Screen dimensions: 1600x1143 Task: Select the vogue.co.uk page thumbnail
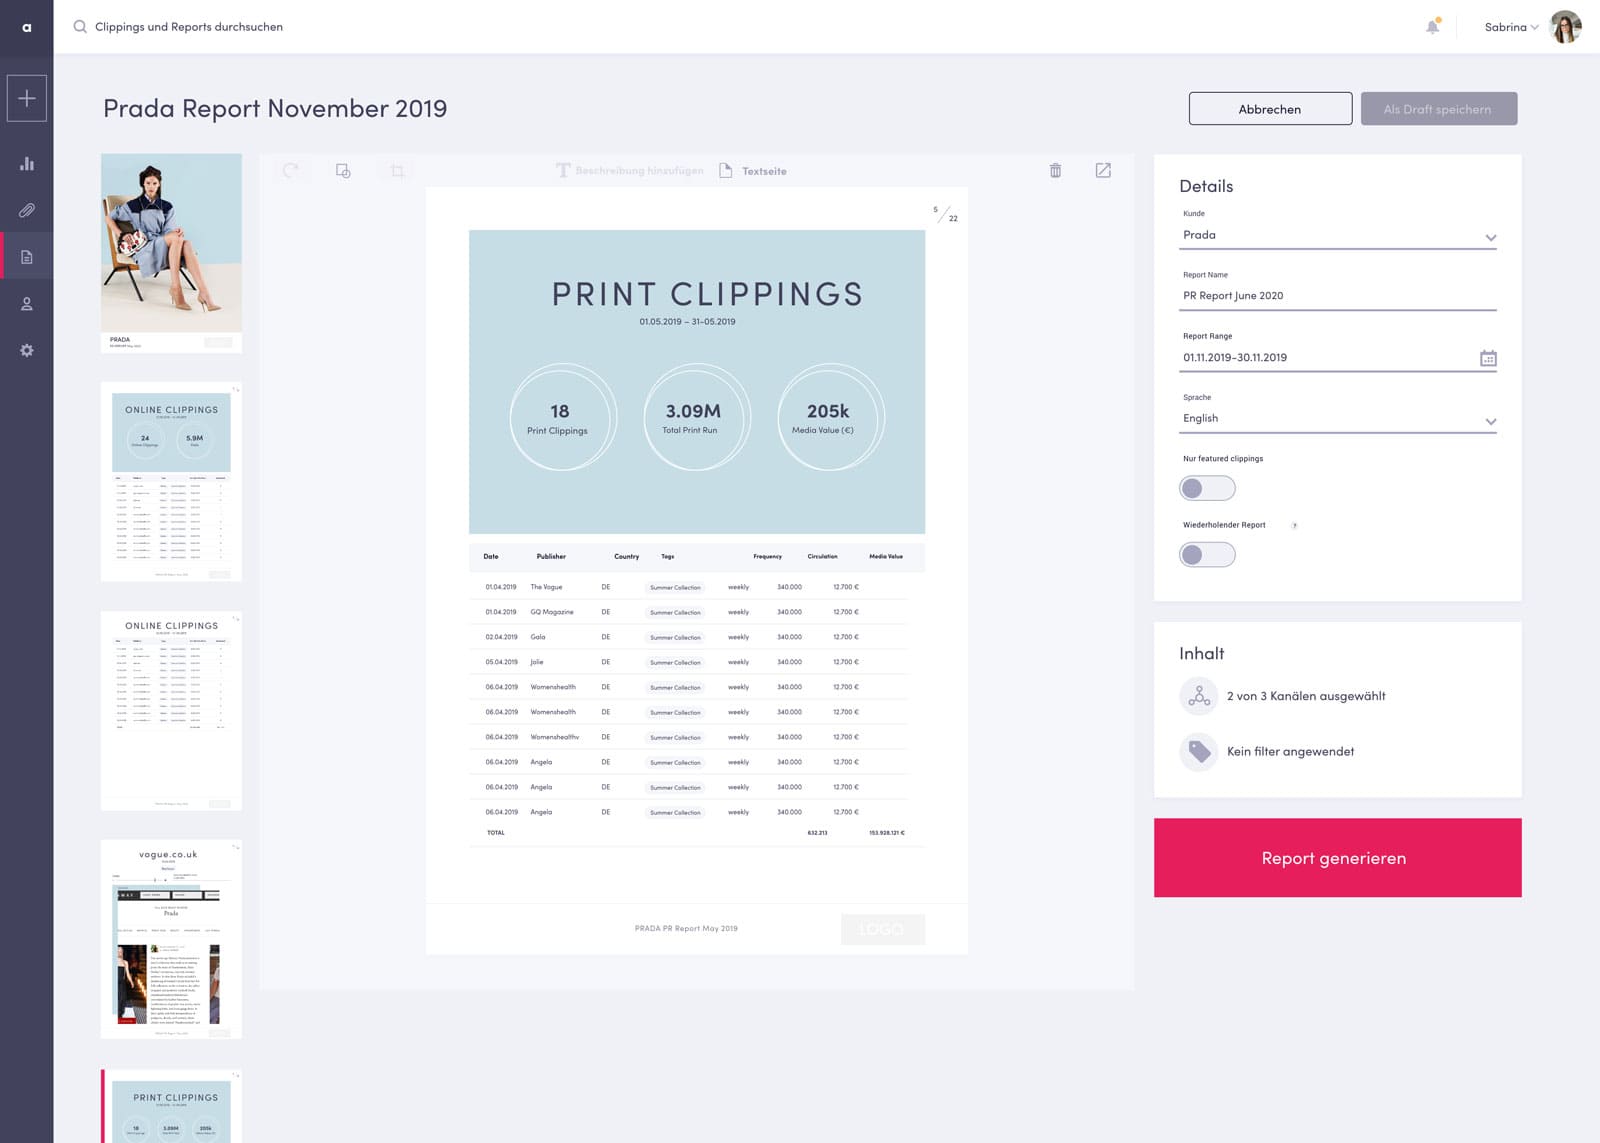[x=171, y=939]
